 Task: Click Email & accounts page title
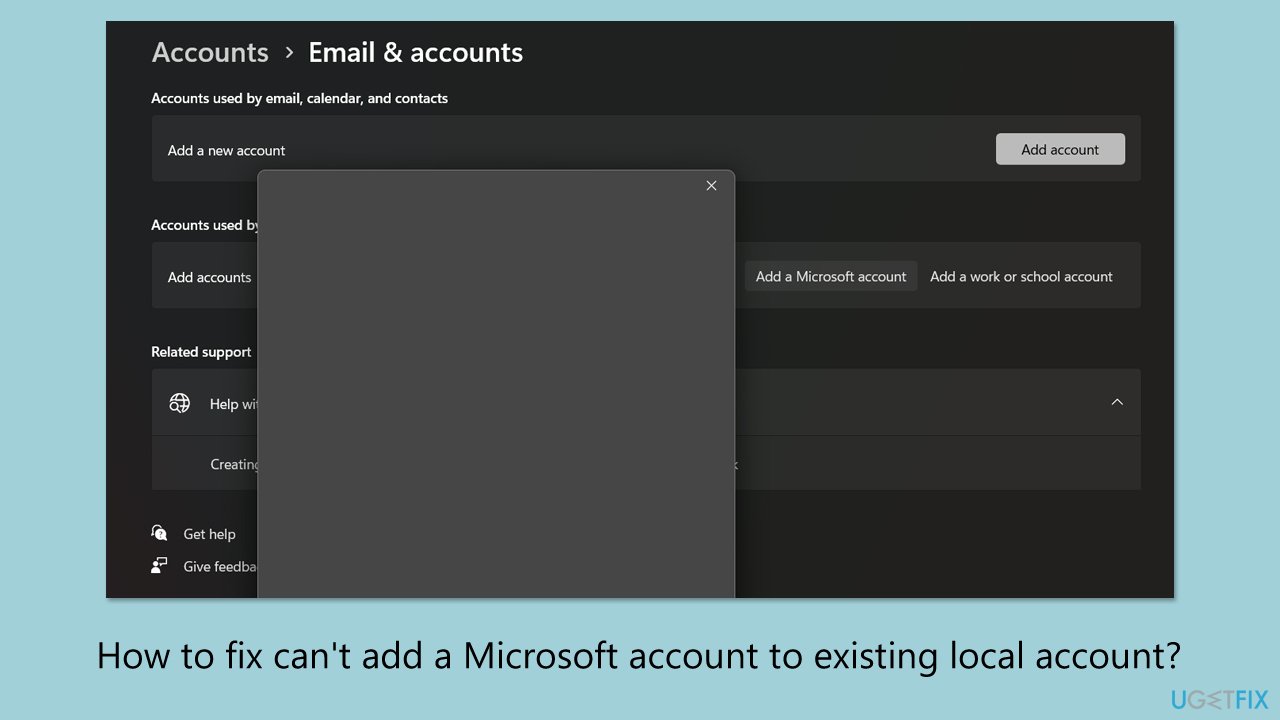[x=416, y=52]
